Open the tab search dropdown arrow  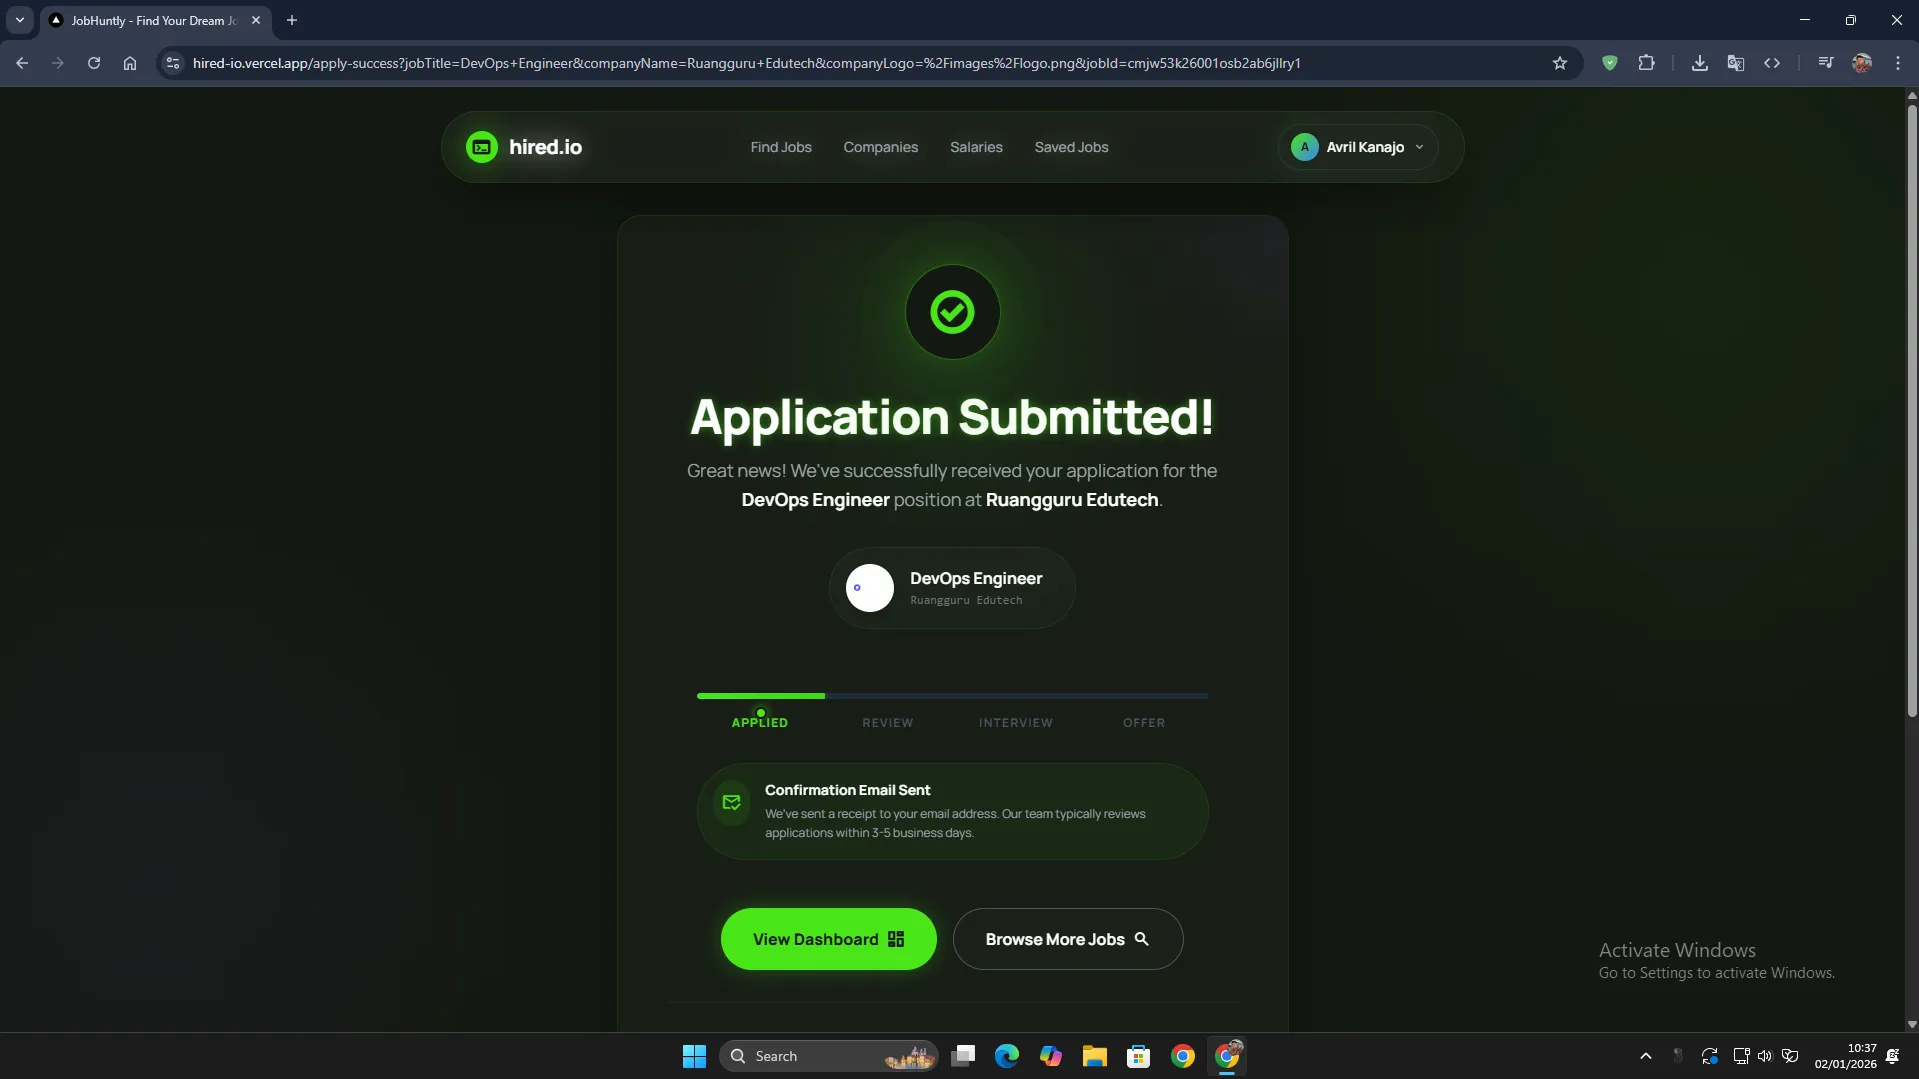click(19, 20)
